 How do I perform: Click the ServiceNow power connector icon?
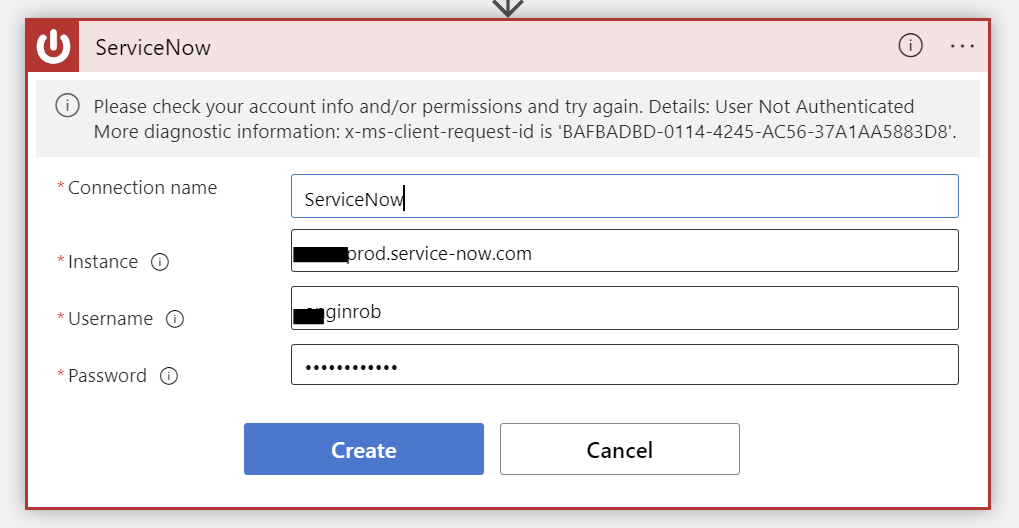click(53, 46)
